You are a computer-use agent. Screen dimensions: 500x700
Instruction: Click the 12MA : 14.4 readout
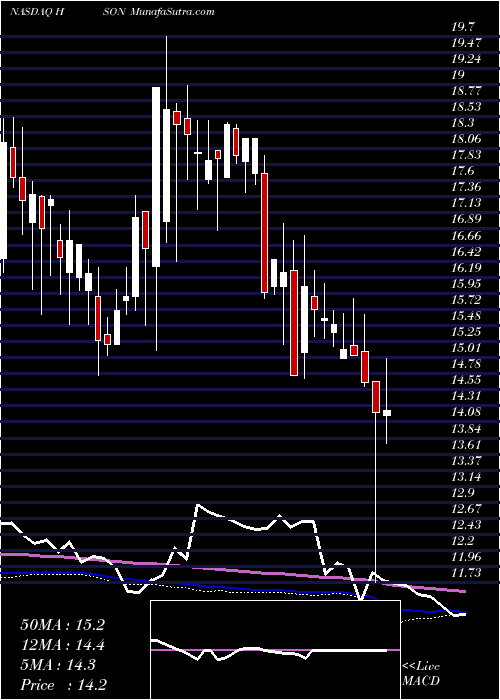point(62,645)
